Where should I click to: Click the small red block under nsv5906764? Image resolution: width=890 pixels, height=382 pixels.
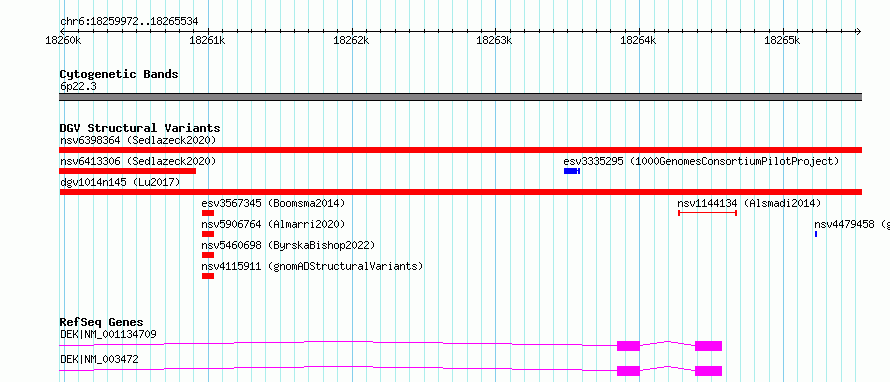point(208,234)
